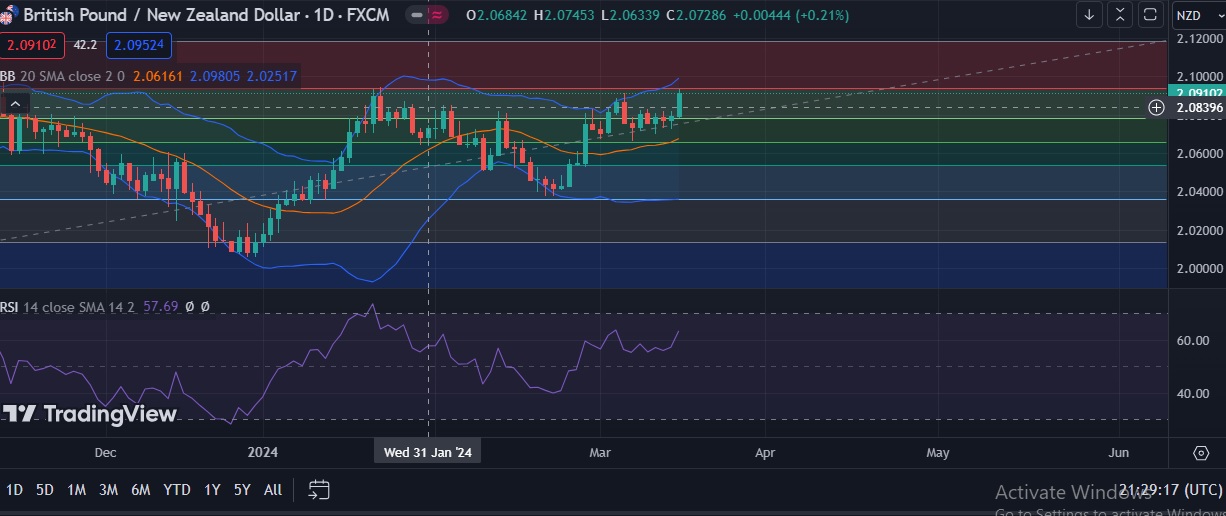Click the spread value 42.2
1226x516 pixels.
tap(86, 45)
